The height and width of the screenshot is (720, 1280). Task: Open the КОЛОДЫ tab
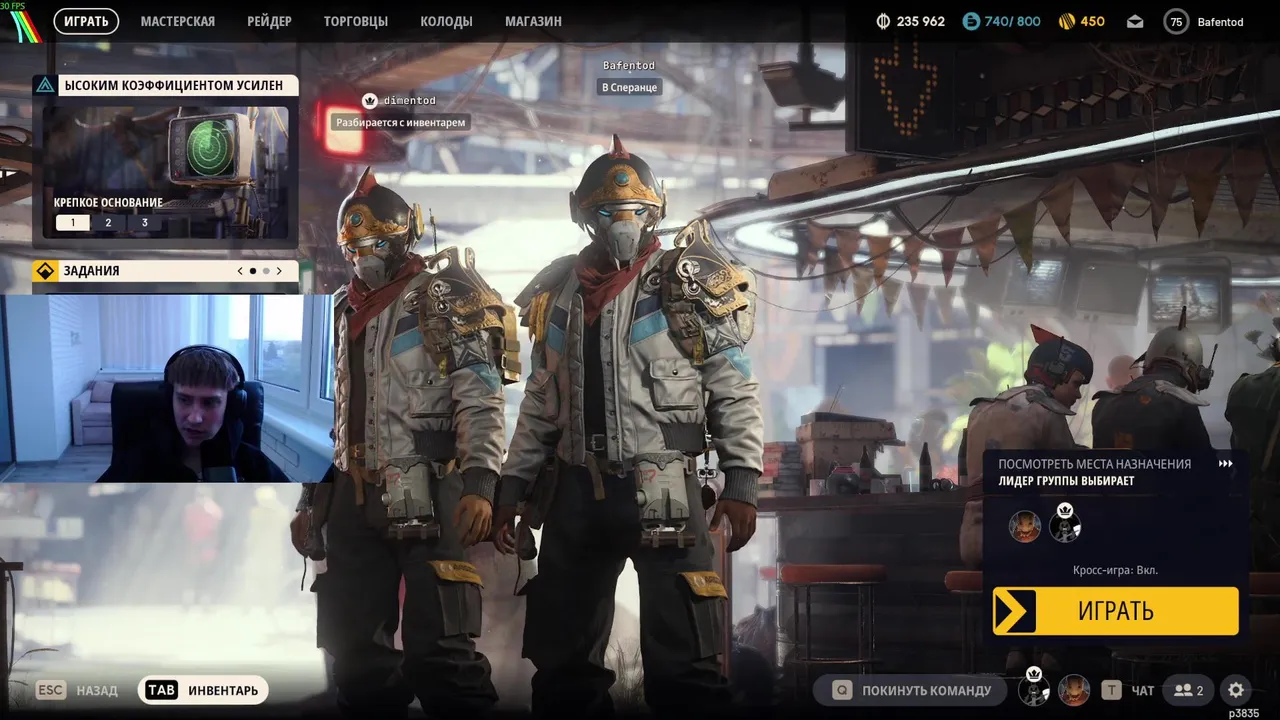[446, 21]
